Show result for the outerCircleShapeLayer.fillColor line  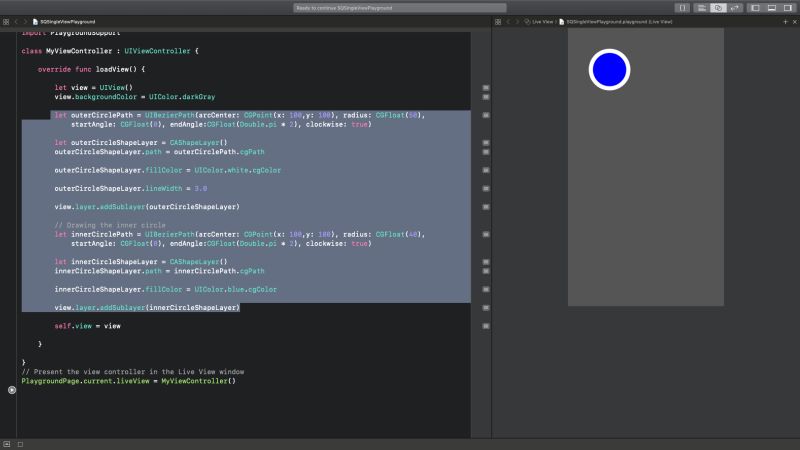(486, 170)
